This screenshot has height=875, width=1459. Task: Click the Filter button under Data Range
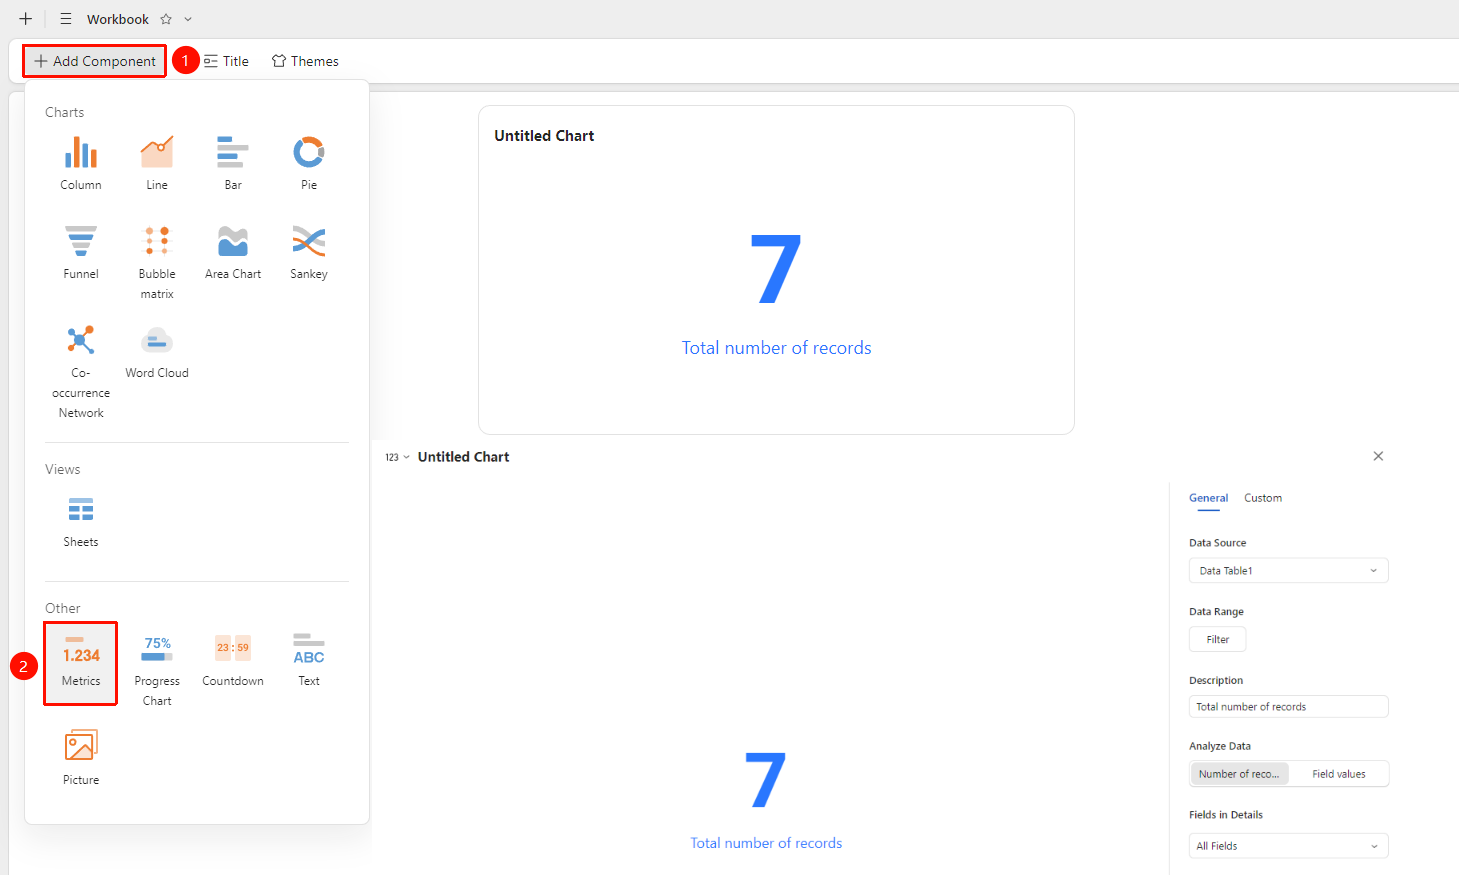1218,640
